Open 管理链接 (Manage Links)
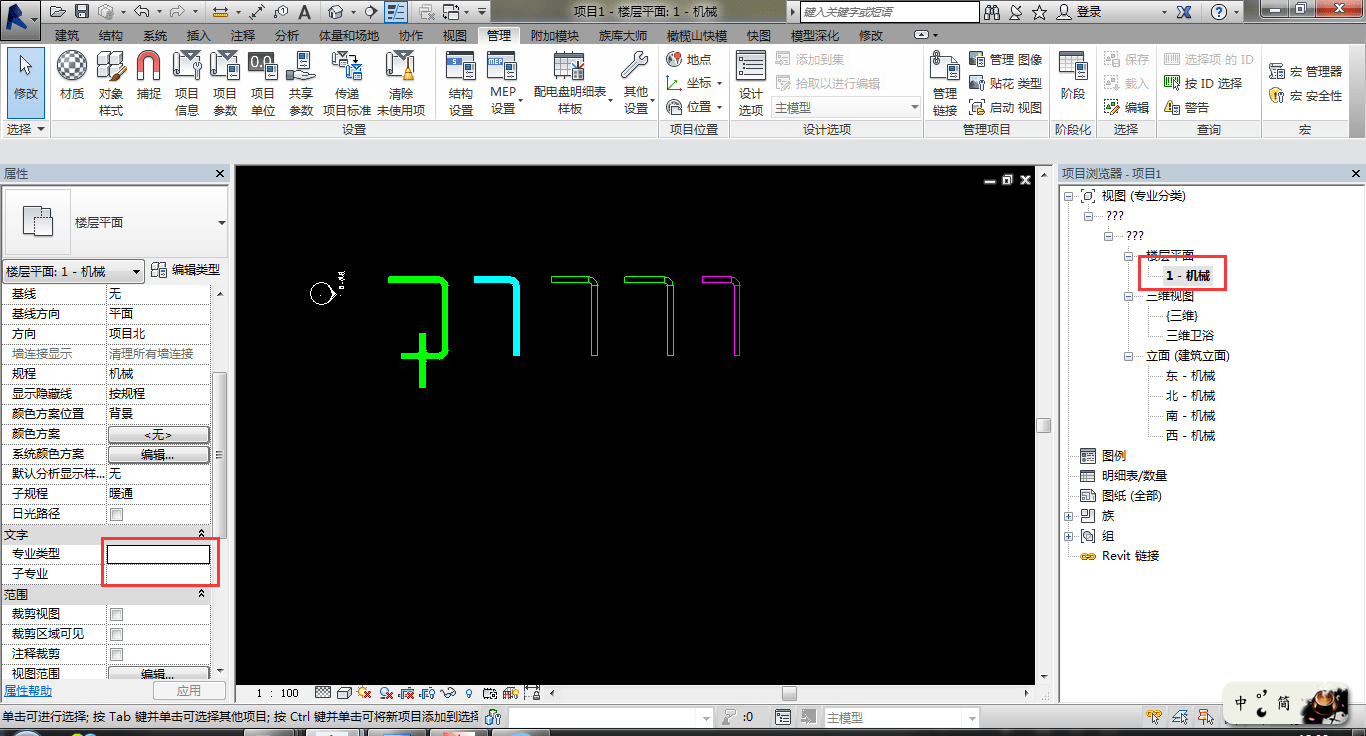The height and width of the screenshot is (736, 1366). [x=945, y=83]
